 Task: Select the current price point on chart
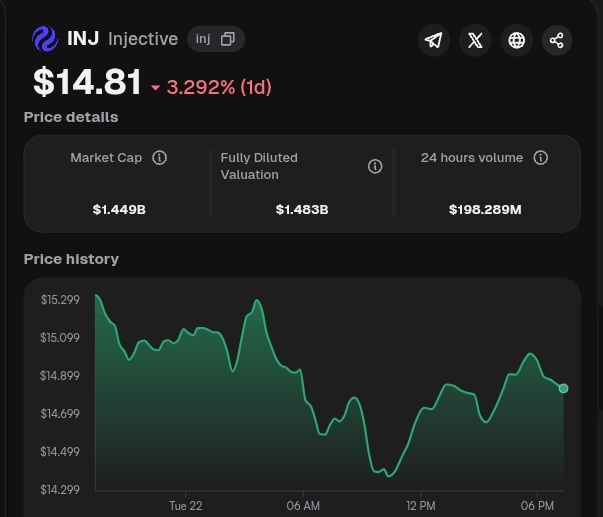pyautogui.click(x=563, y=389)
